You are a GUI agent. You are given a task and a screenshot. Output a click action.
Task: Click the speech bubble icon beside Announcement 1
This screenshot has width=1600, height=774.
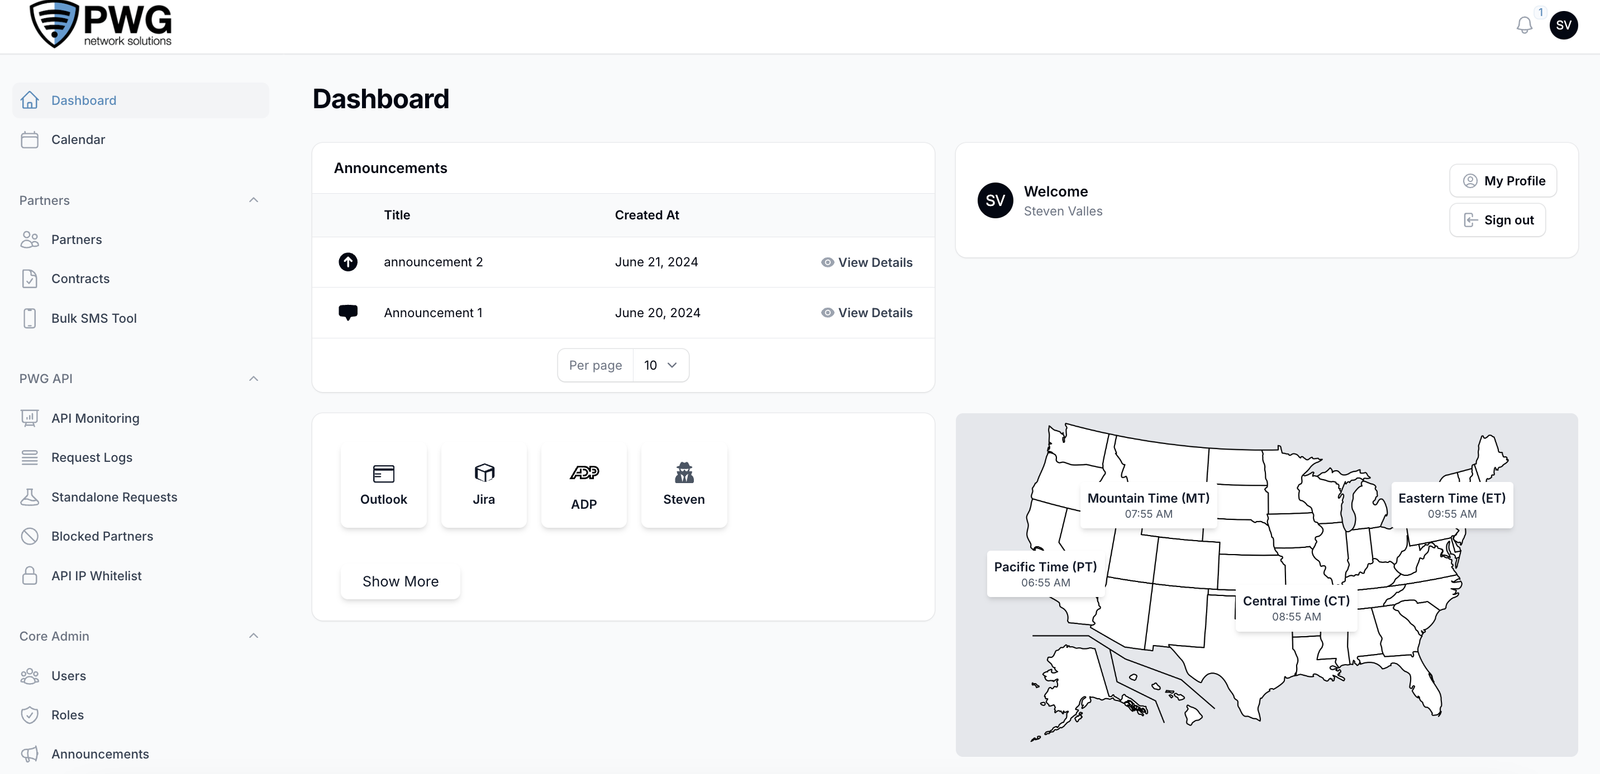[x=348, y=313]
